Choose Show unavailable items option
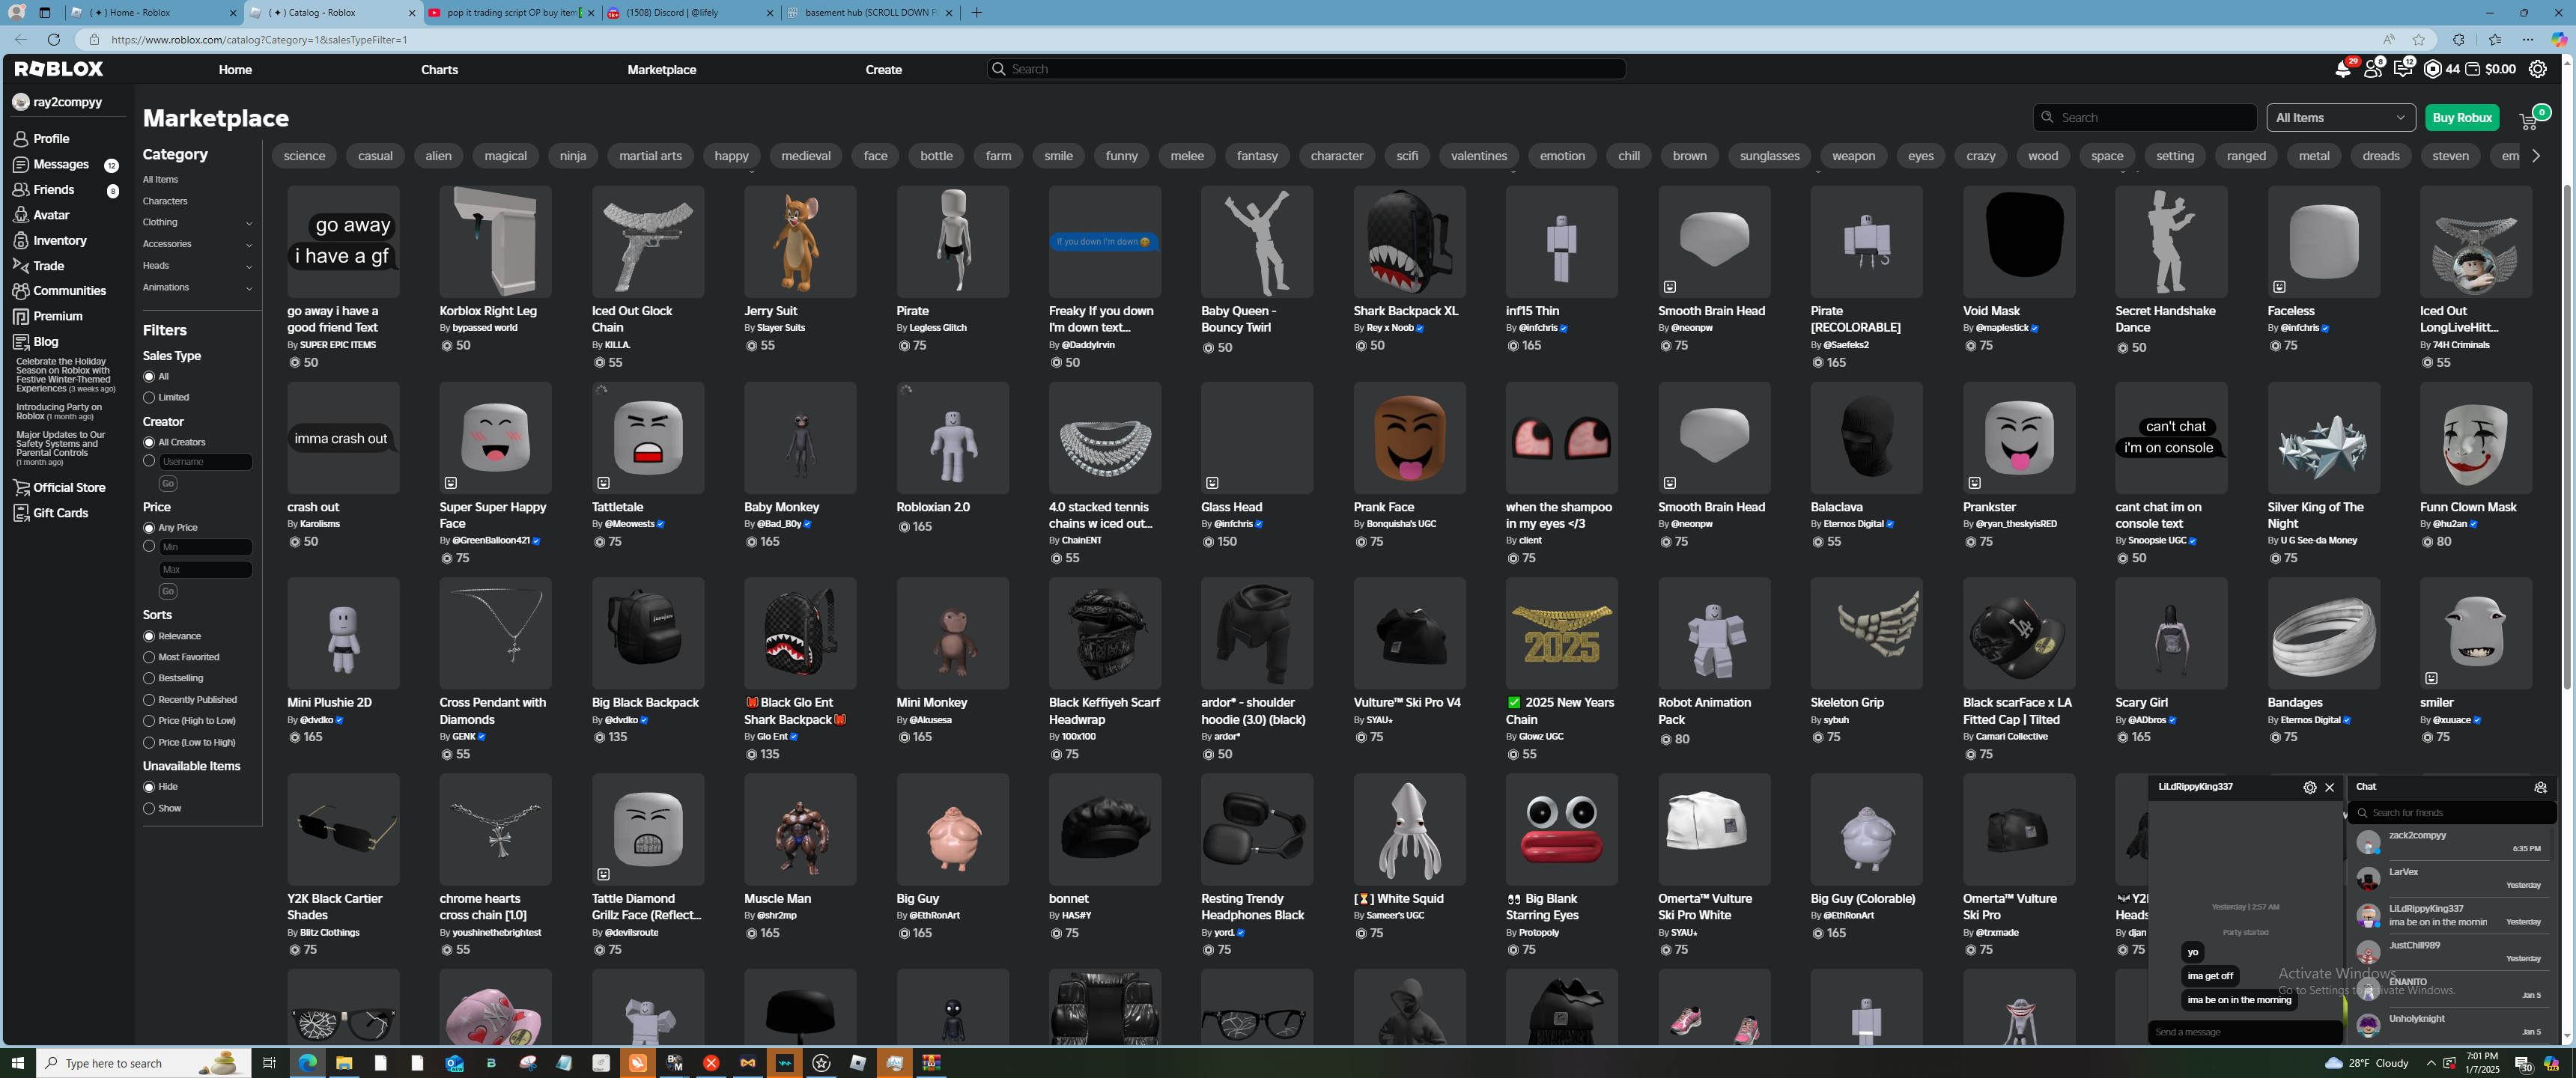2576x1078 pixels. (149, 808)
